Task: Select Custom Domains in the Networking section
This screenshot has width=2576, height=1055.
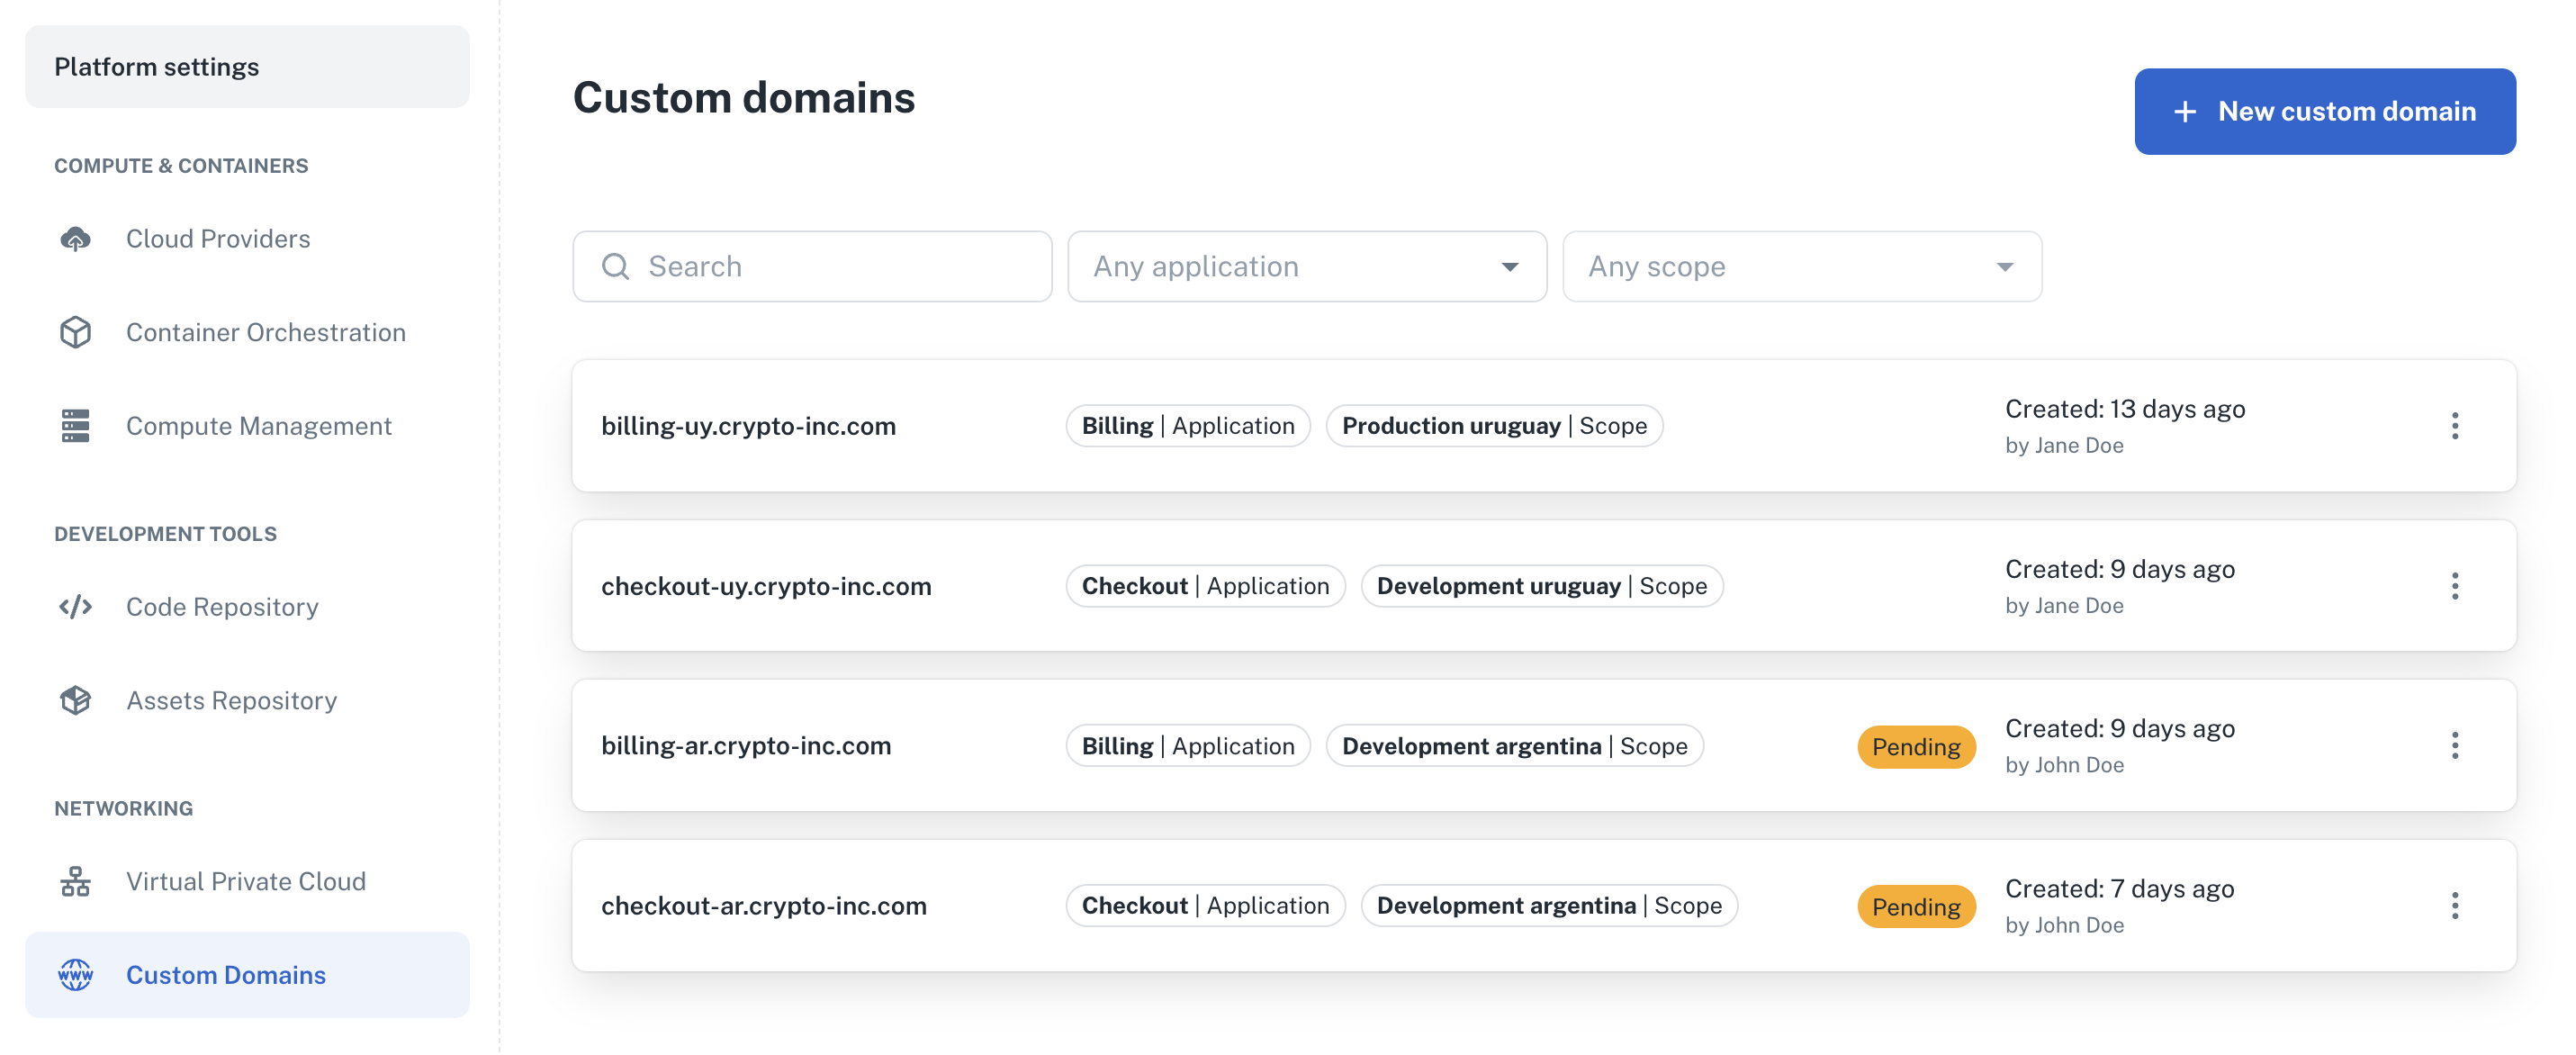Action: (225, 975)
